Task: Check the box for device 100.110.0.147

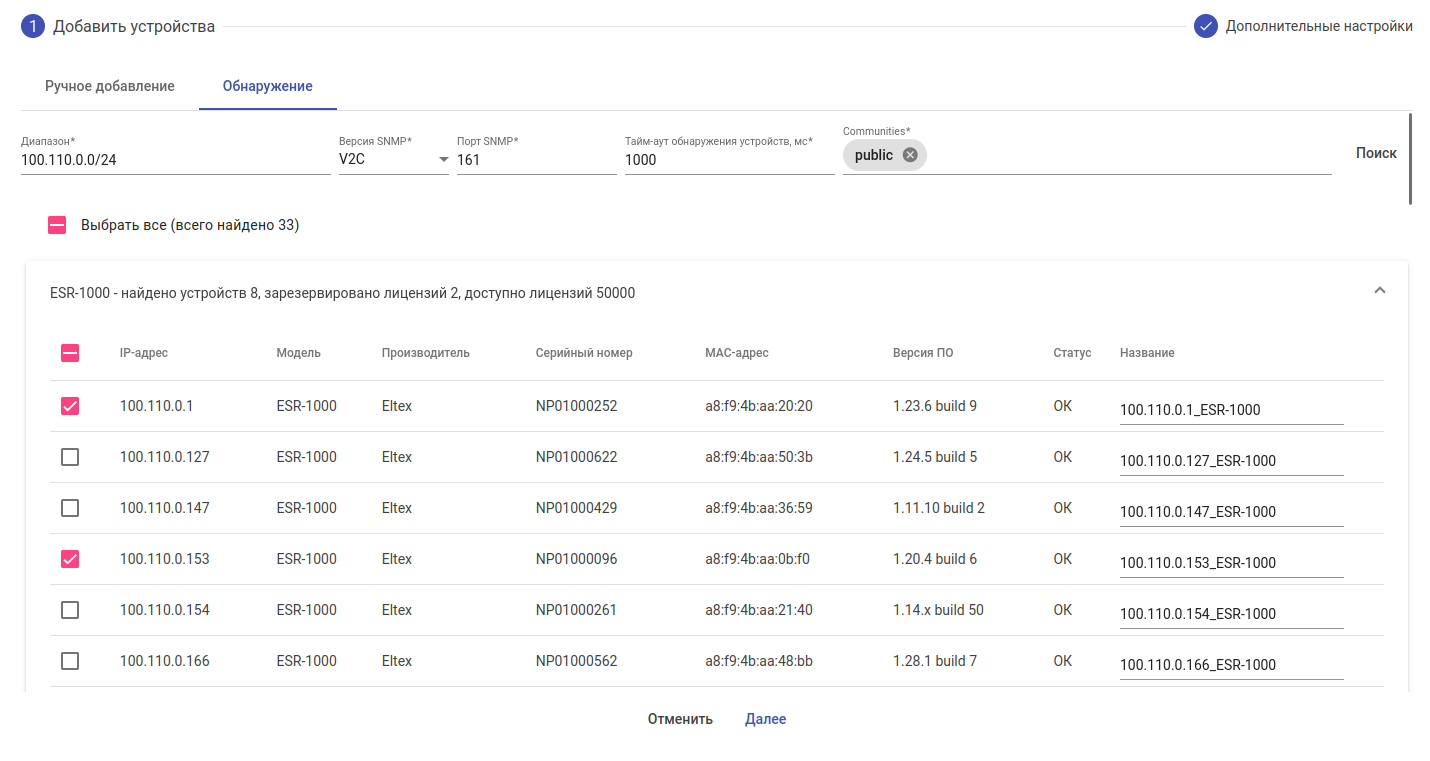Action: (70, 508)
